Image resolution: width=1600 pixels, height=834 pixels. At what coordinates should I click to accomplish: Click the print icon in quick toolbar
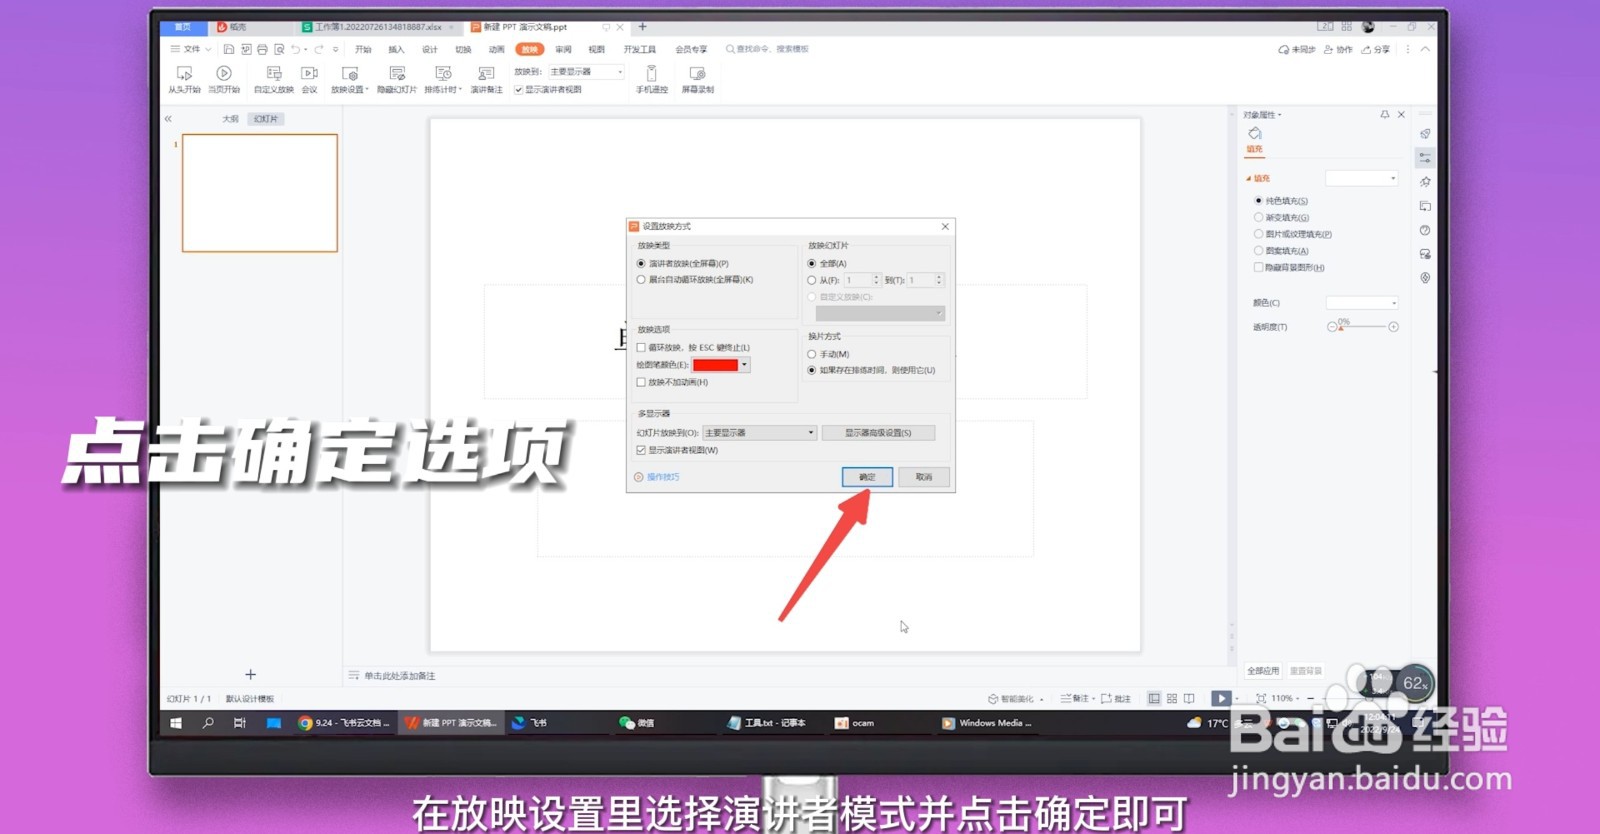[x=262, y=49]
